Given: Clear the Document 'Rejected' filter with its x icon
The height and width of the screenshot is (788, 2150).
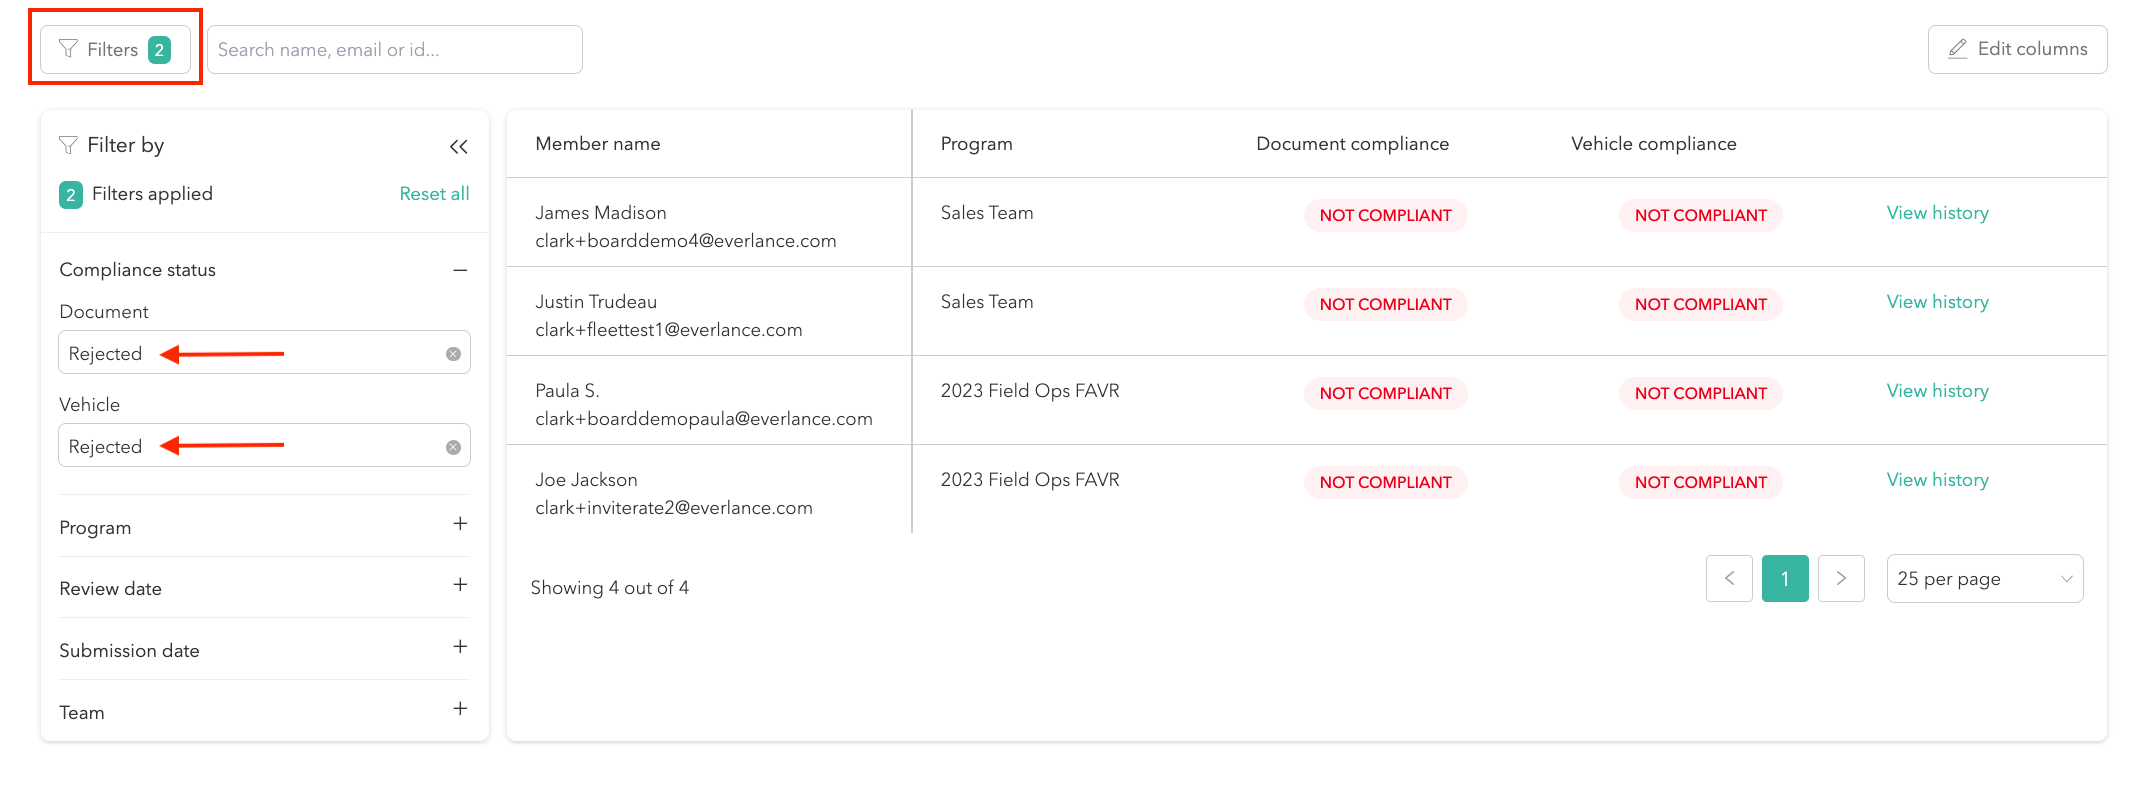Looking at the screenshot, I should coord(452,352).
